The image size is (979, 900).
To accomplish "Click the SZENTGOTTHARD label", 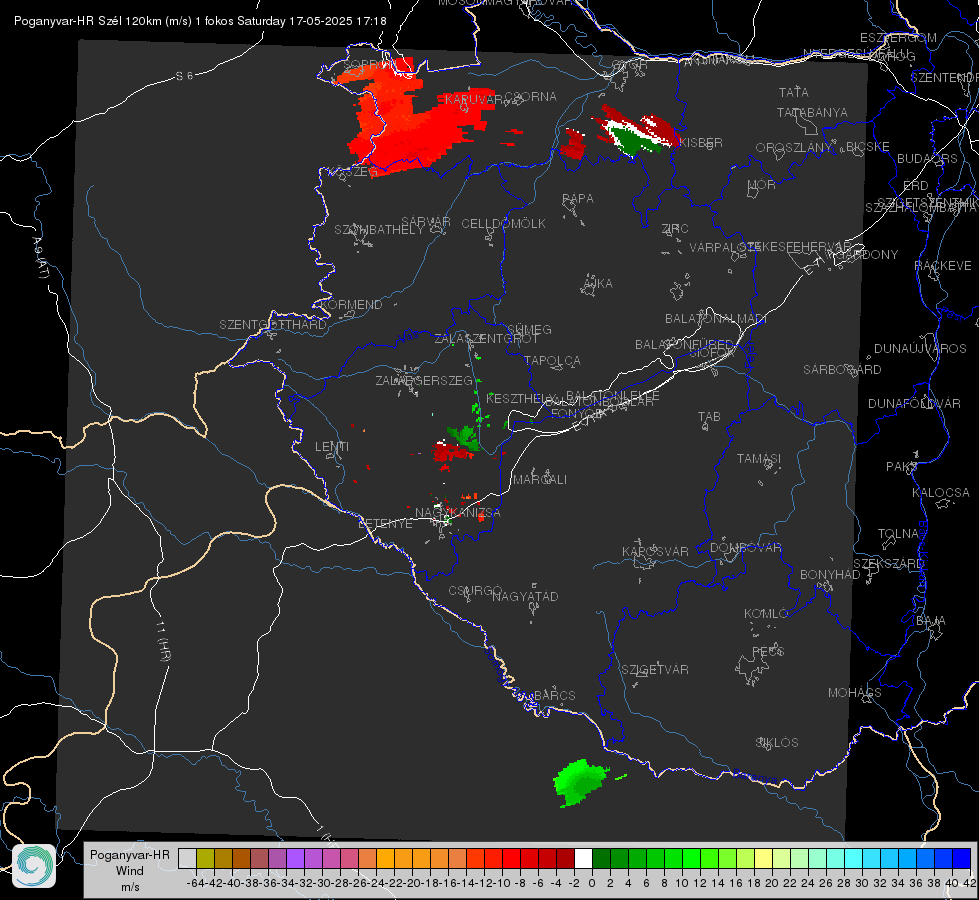I will coord(273,324).
